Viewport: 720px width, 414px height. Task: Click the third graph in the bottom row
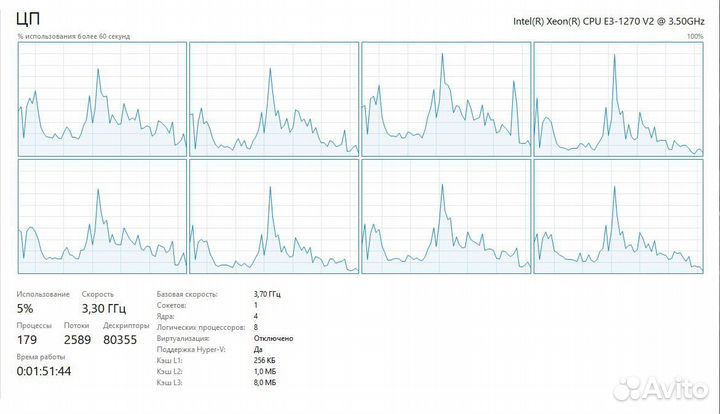(x=445, y=215)
